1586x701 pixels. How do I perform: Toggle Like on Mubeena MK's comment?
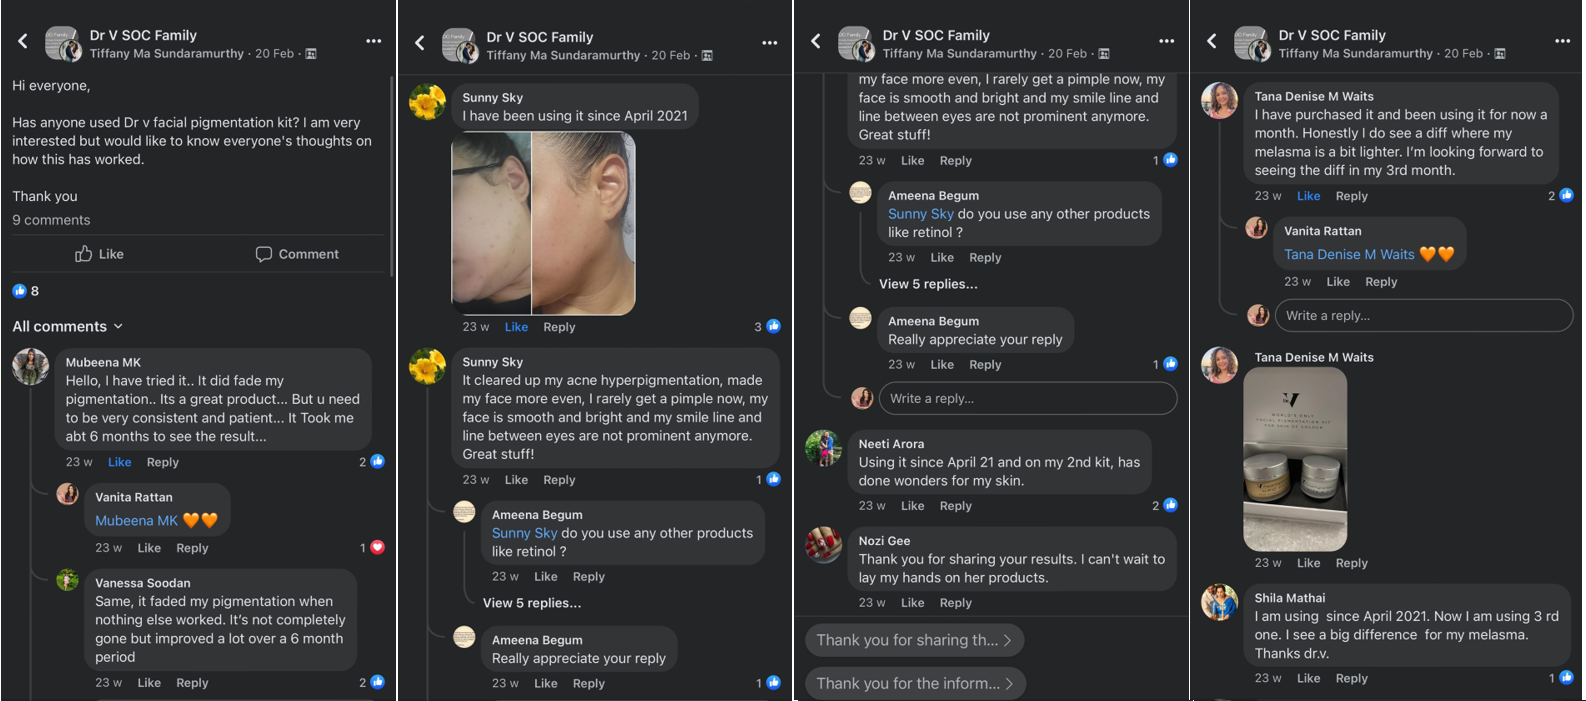120,462
